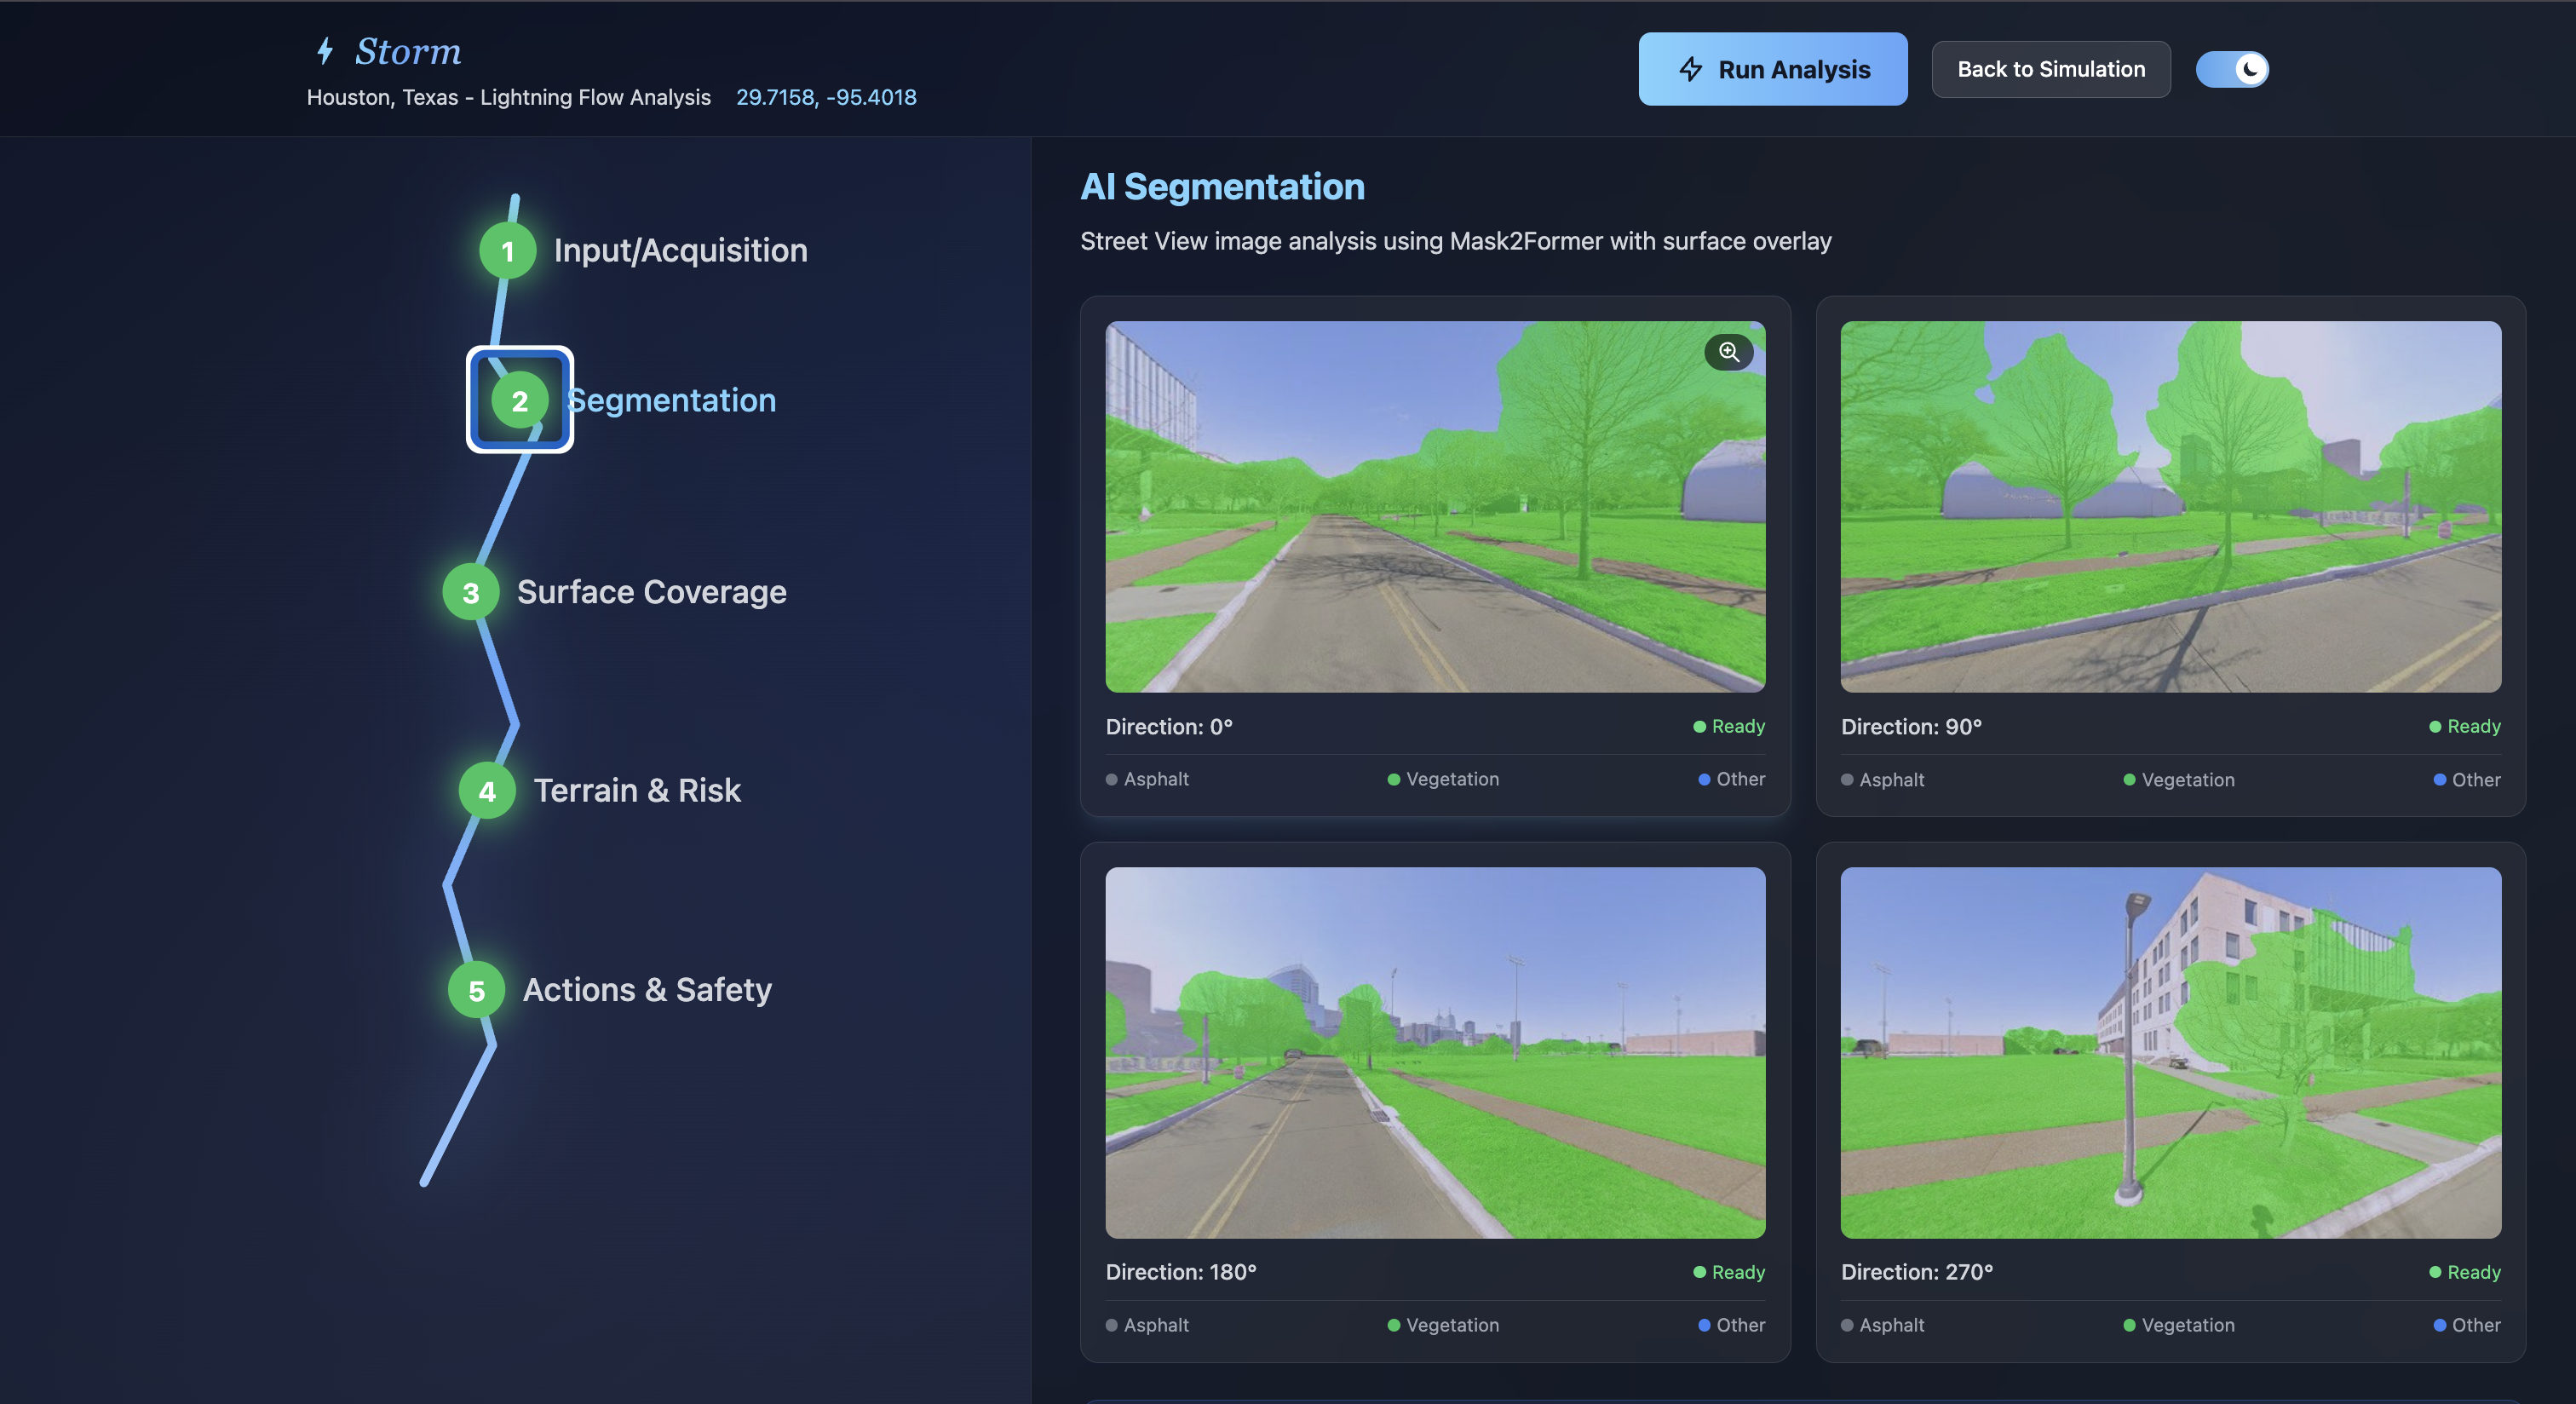Screen dimensions: 2576x1404
Task: View the Direction 270° segmented image
Action: coord(2170,1052)
